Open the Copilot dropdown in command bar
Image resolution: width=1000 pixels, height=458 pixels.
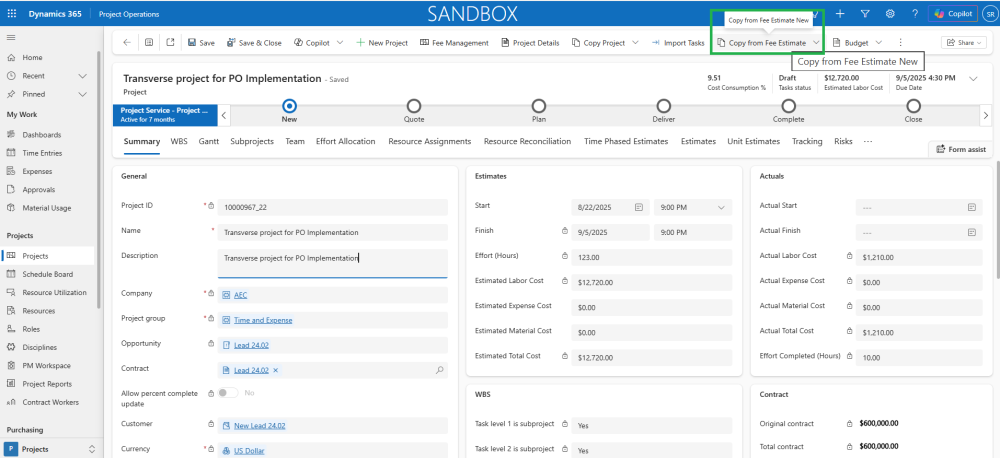[x=340, y=43]
